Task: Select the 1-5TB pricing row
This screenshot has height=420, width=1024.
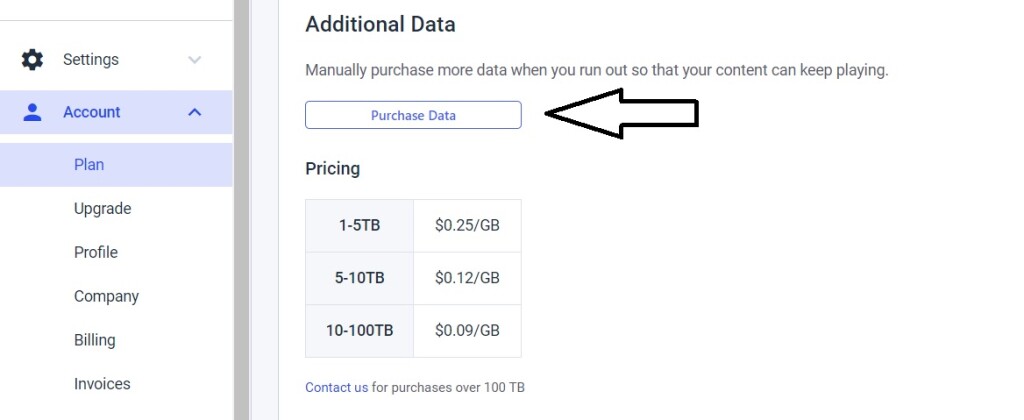Action: (x=413, y=226)
